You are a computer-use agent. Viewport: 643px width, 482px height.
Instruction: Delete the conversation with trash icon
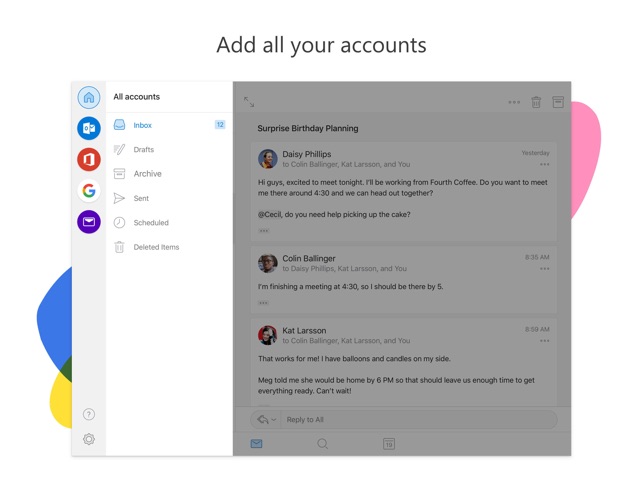[x=536, y=102]
